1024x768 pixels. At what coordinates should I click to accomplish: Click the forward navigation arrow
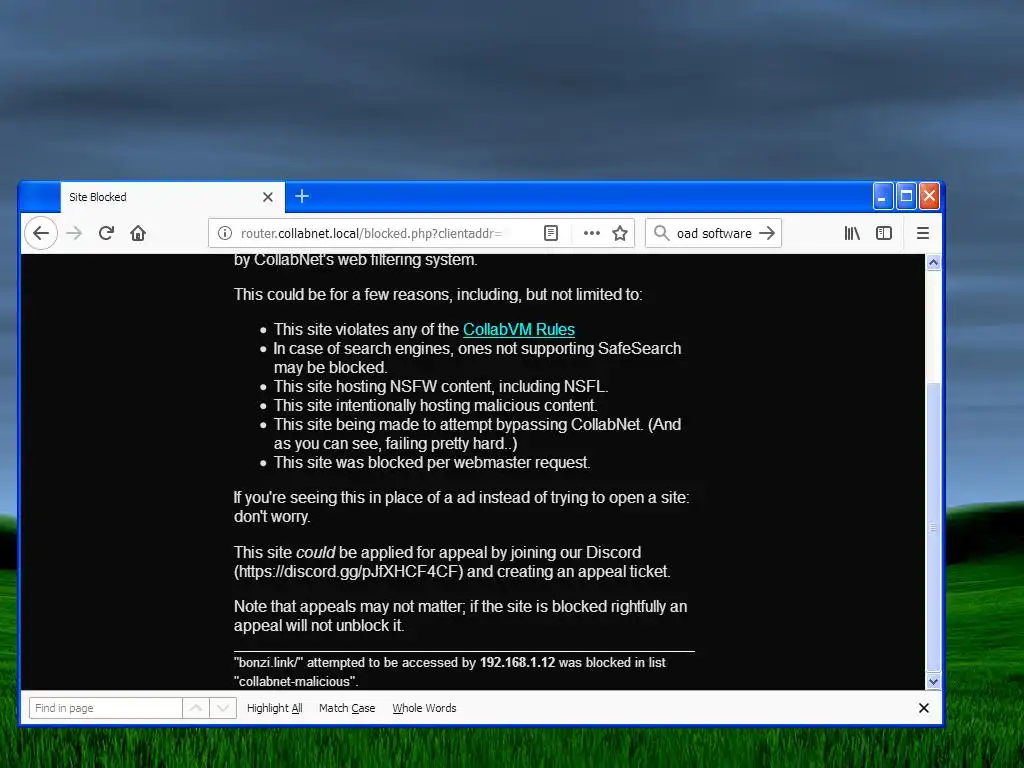coord(74,233)
